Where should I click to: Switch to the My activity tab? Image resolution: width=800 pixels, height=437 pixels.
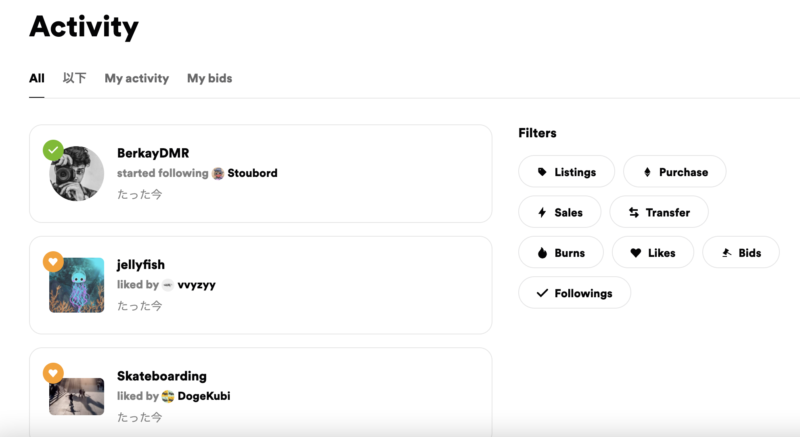[x=137, y=78]
